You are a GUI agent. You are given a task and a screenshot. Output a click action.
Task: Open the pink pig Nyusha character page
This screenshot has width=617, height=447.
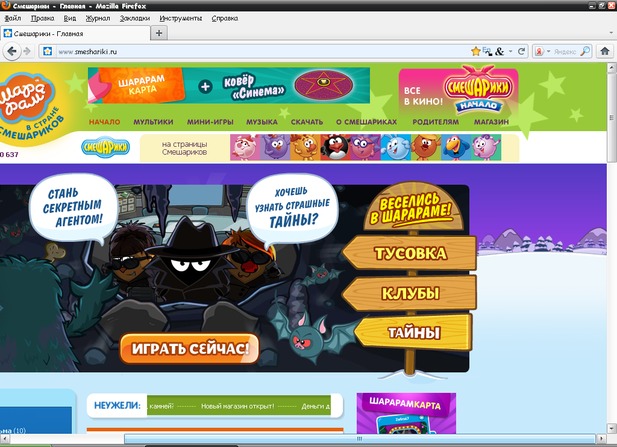[x=245, y=147]
